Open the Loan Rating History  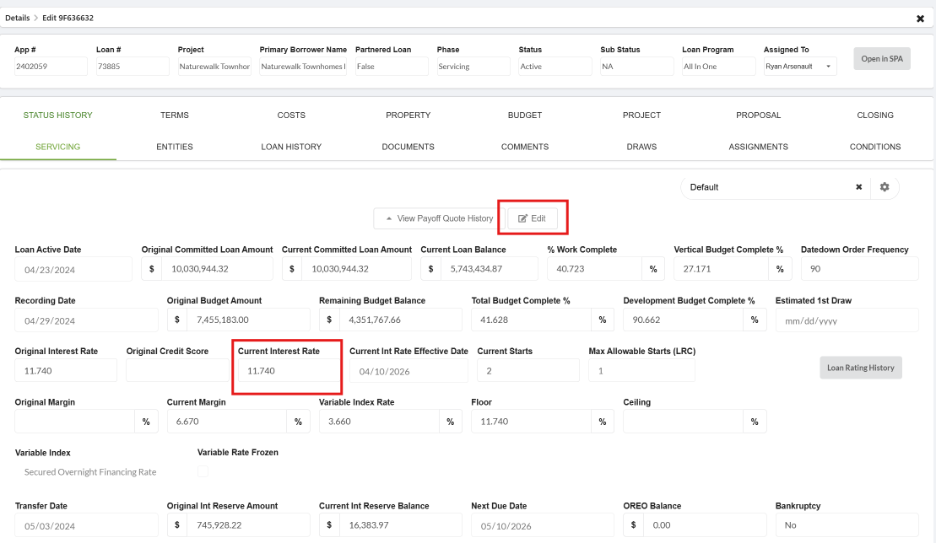click(x=860, y=368)
